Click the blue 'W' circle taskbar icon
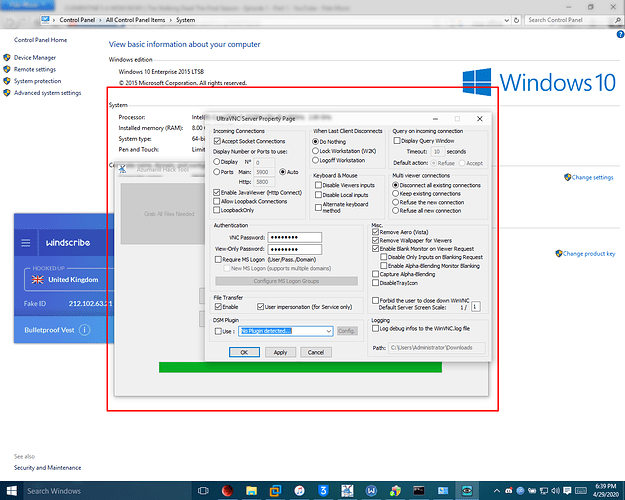This screenshot has height=500, width=625. click(371, 490)
